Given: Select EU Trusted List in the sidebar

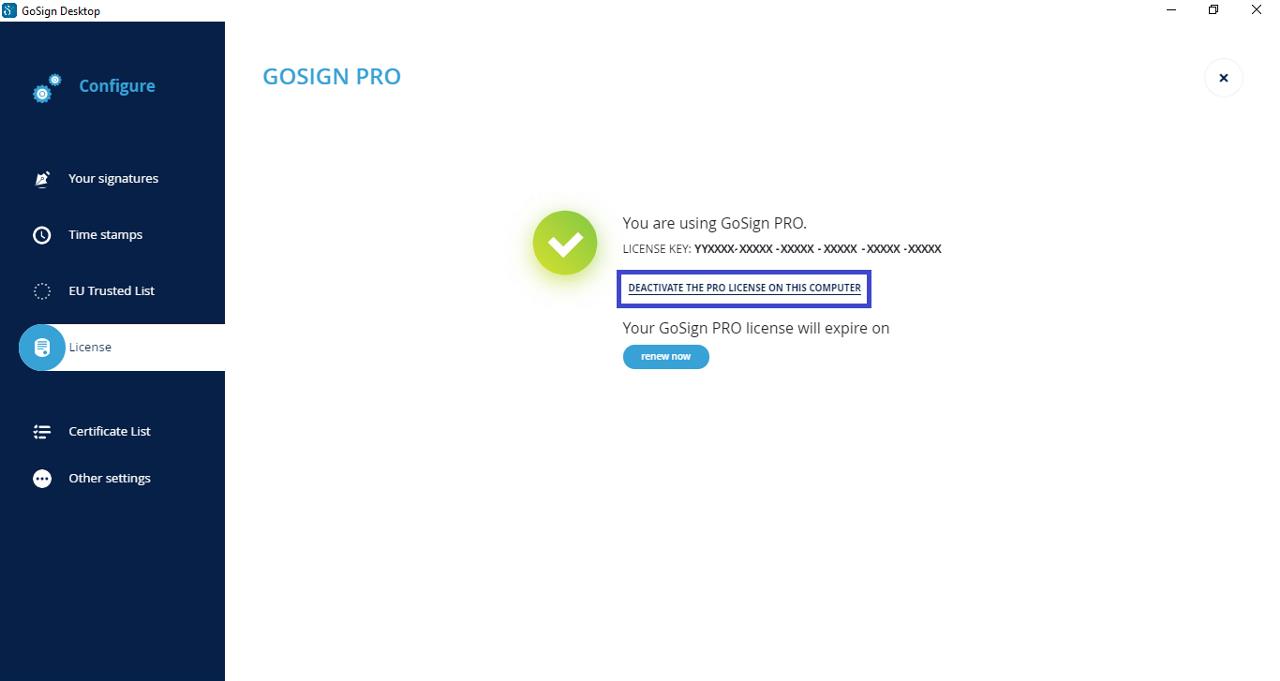Looking at the screenshot, I should pos(113,291).
